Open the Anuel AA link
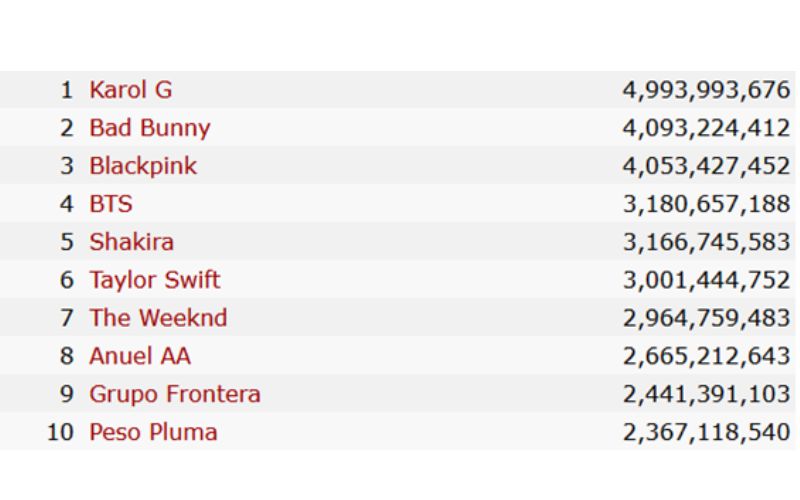Viewport: 800px width, 500px height. click(140, 356)
